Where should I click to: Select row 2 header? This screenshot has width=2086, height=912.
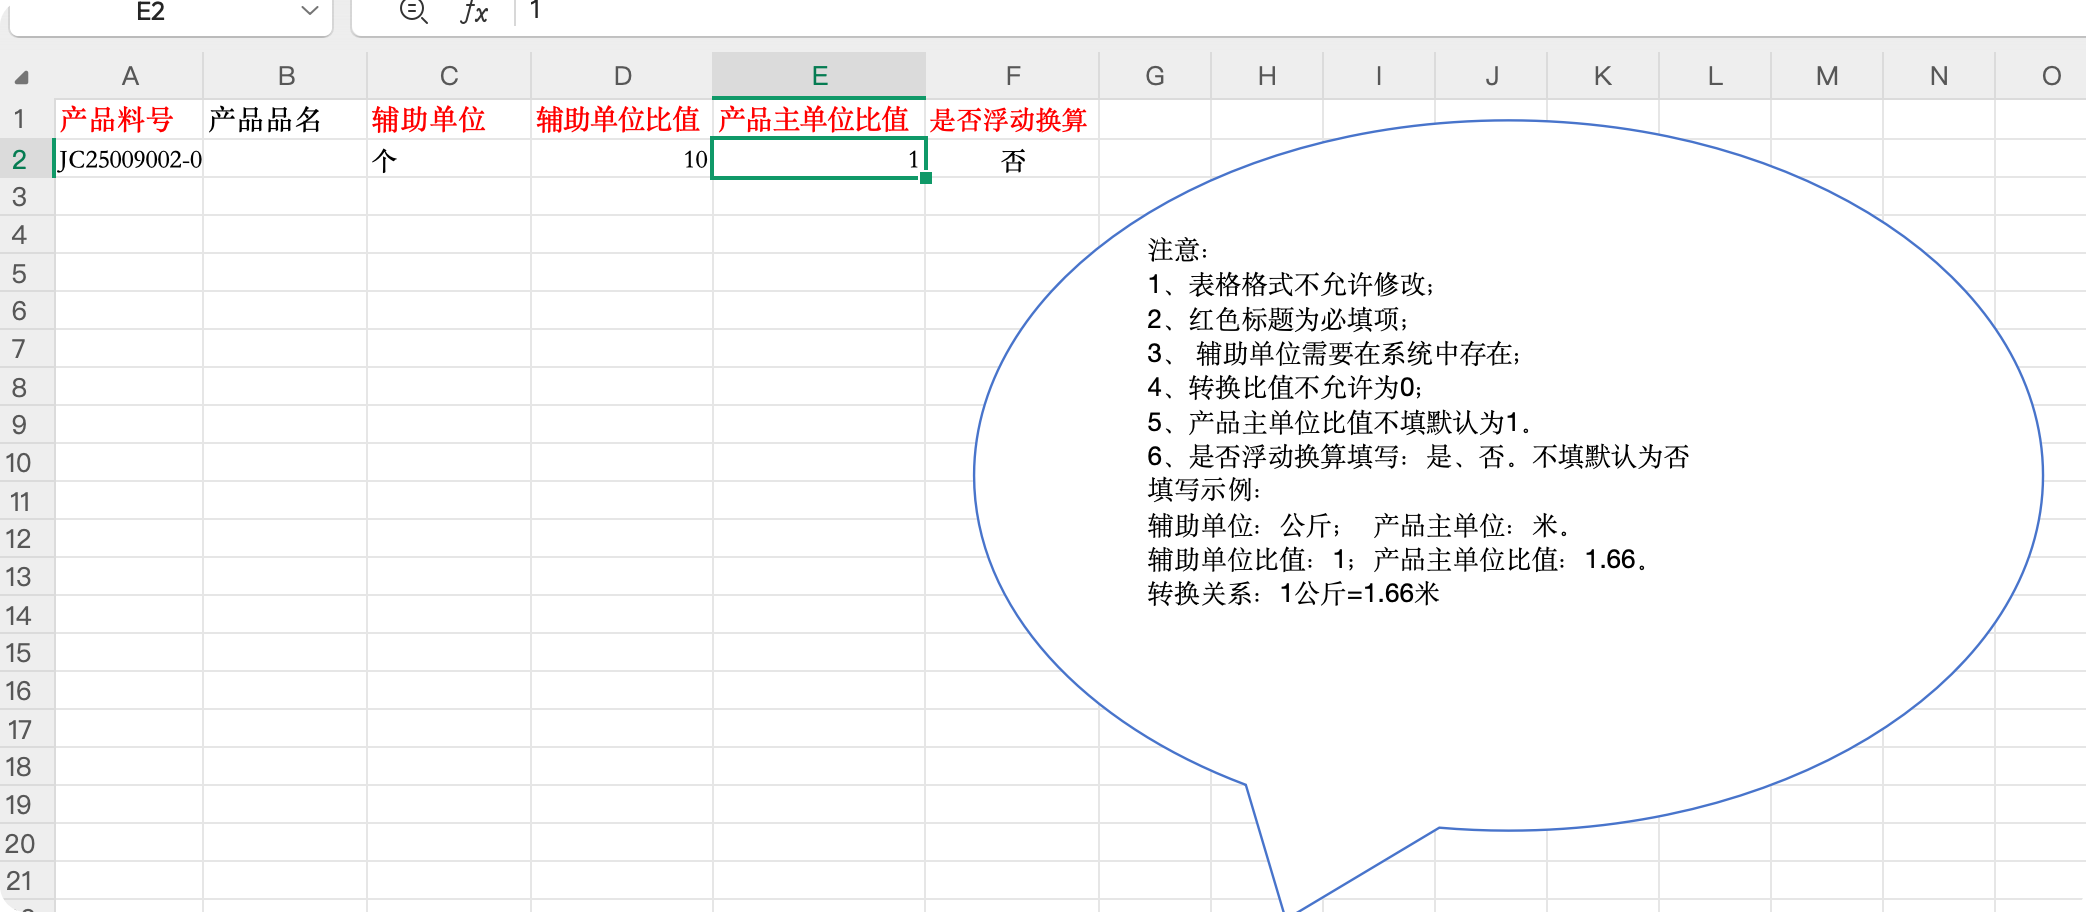[x=20, y=159]
